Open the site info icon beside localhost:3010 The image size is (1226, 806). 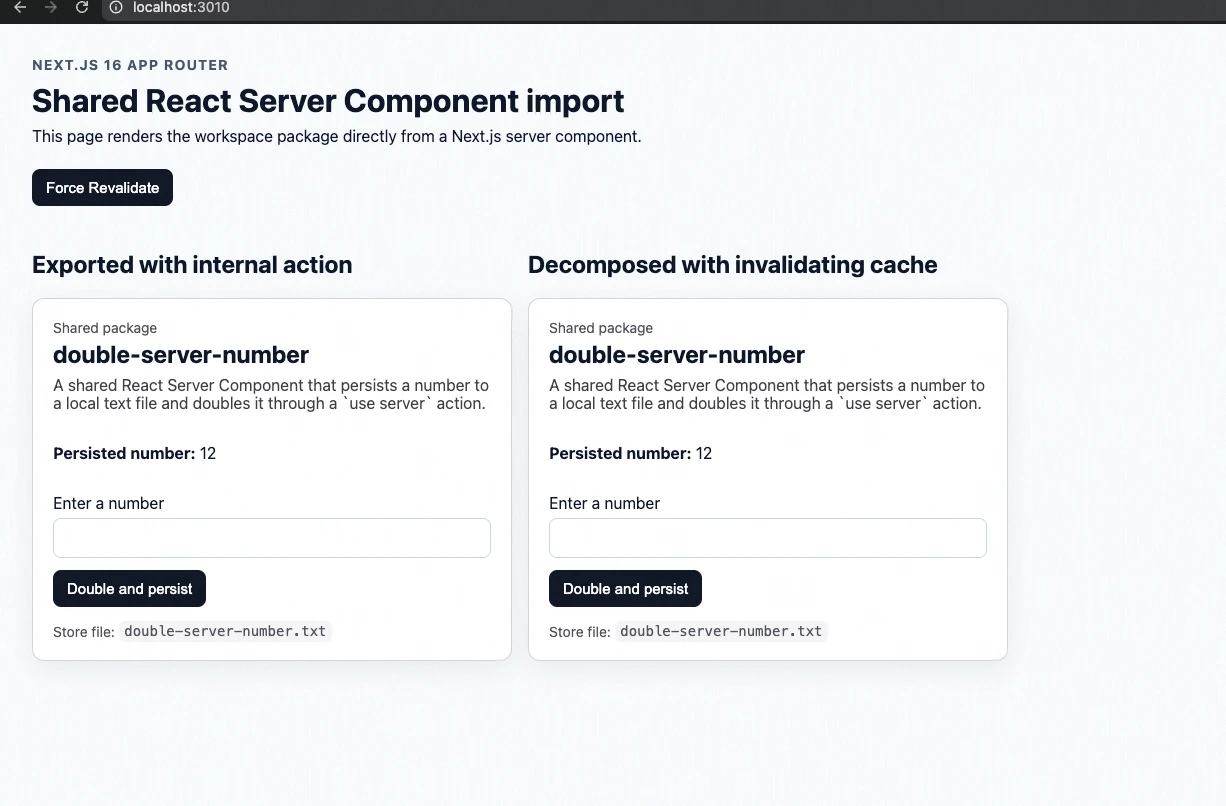click(x=116, y=7)
